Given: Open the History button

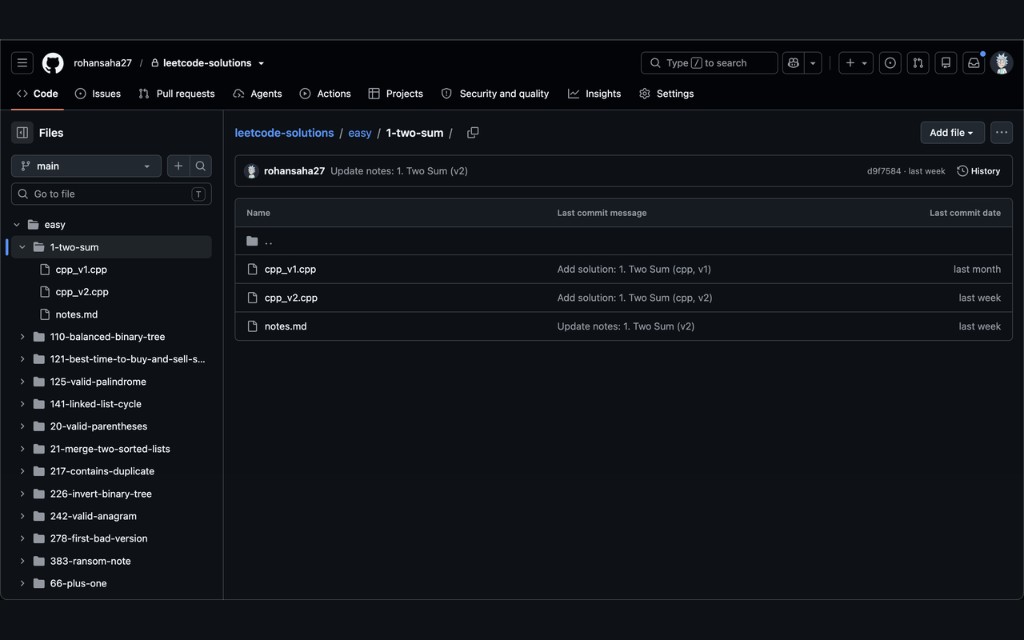Looking at the screenshot, I should 978,171.
